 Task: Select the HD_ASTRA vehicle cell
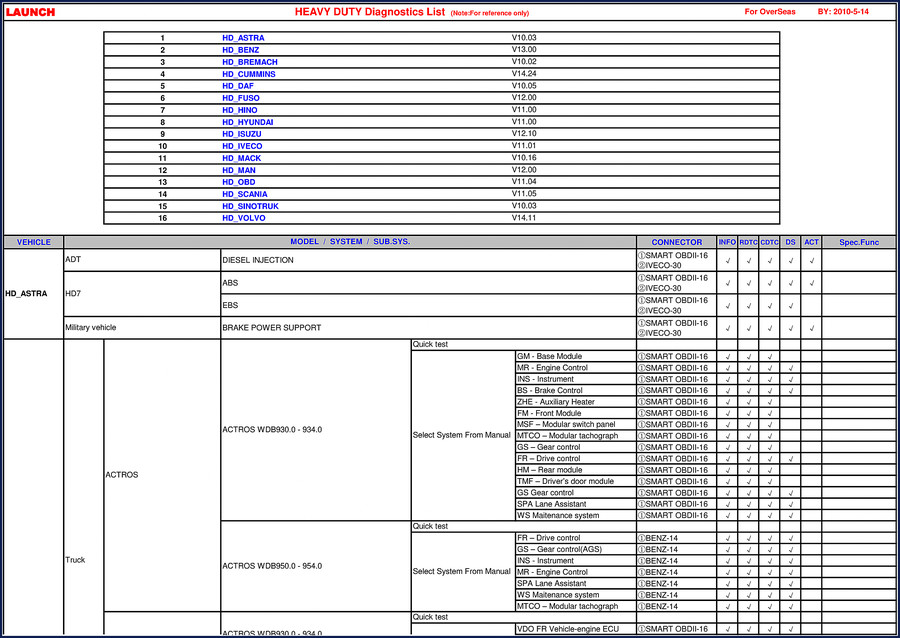(x=34, y=294)
